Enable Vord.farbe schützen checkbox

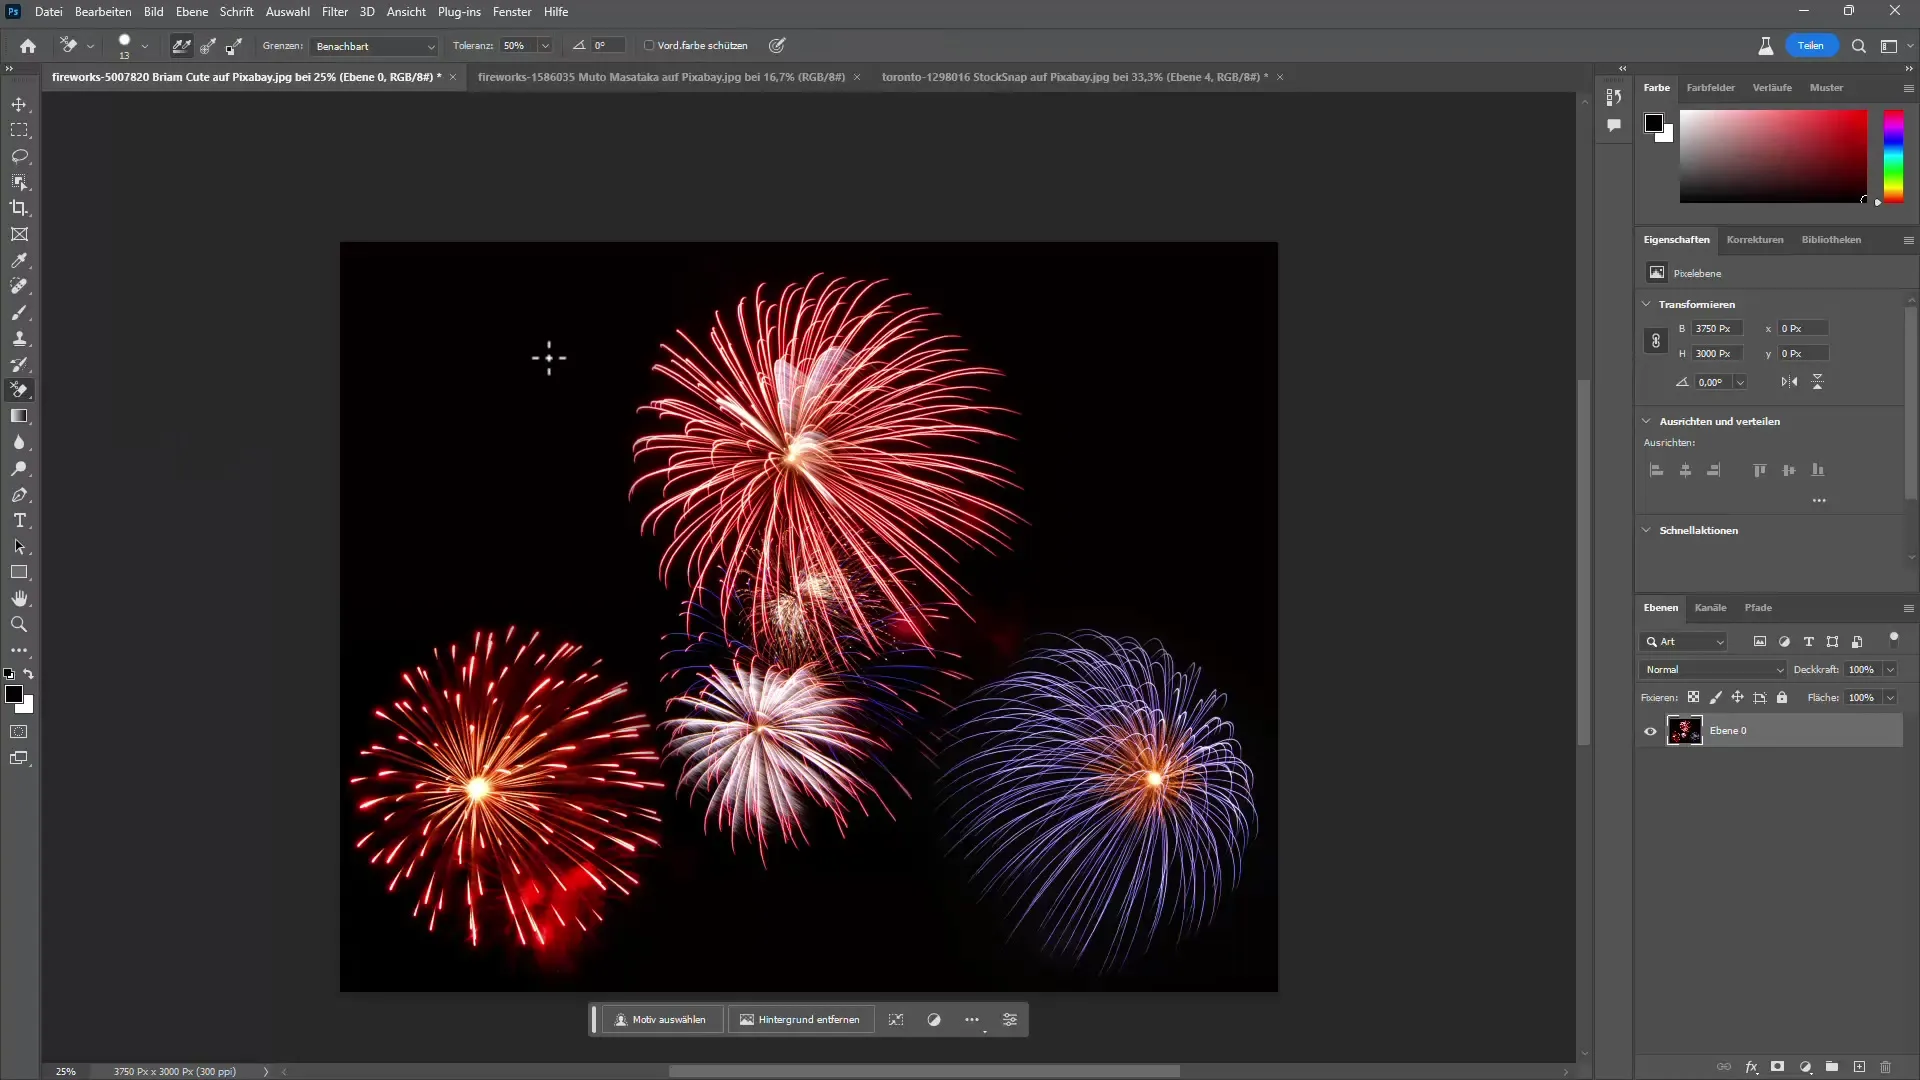649,45
